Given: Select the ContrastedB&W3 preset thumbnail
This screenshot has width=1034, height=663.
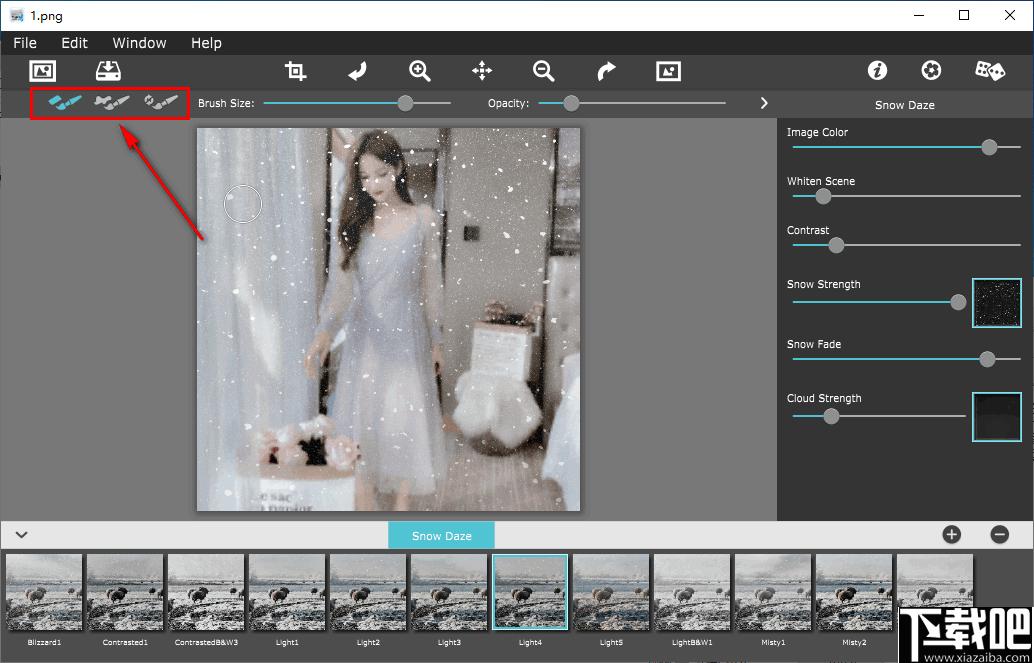Looking at the screenshot, I should click(206, 592).
